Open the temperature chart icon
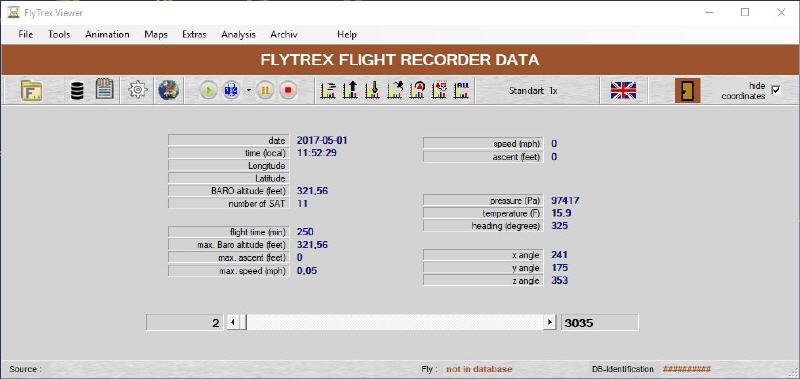Screen dimensions: 800x379 click(x=373, y=90)
